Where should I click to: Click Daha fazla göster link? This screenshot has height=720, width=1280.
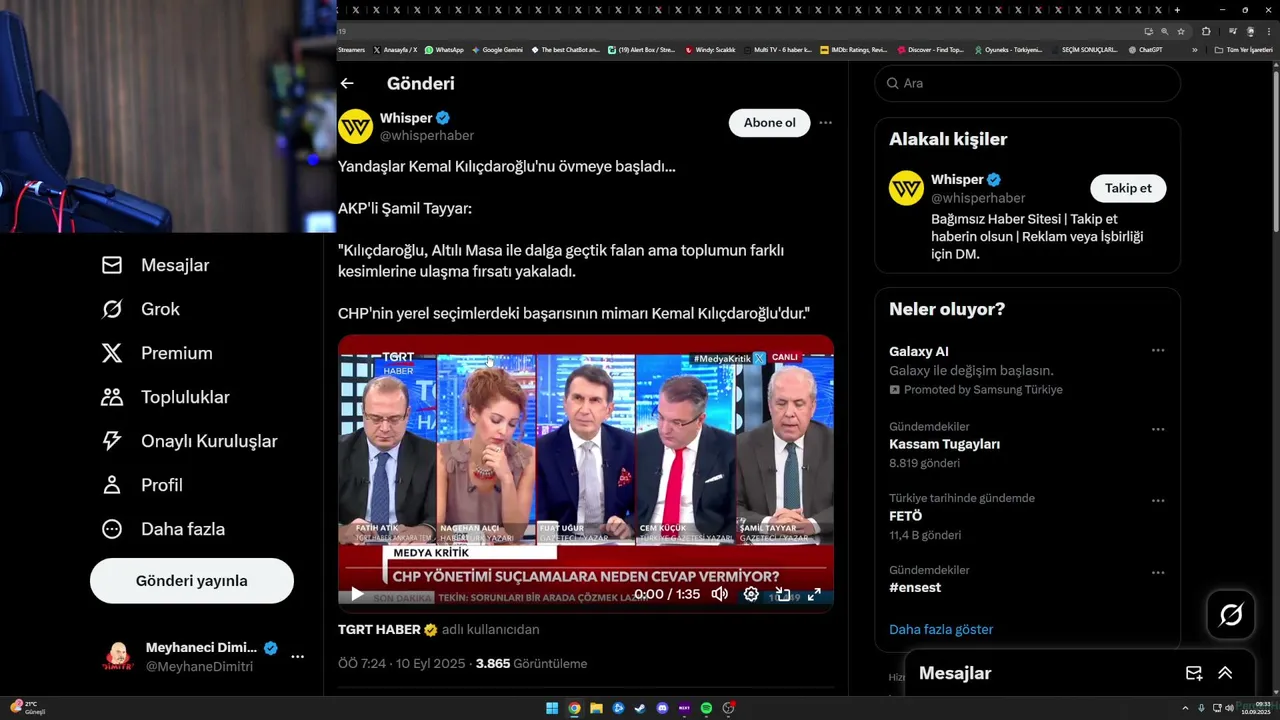tap(941, 630)
